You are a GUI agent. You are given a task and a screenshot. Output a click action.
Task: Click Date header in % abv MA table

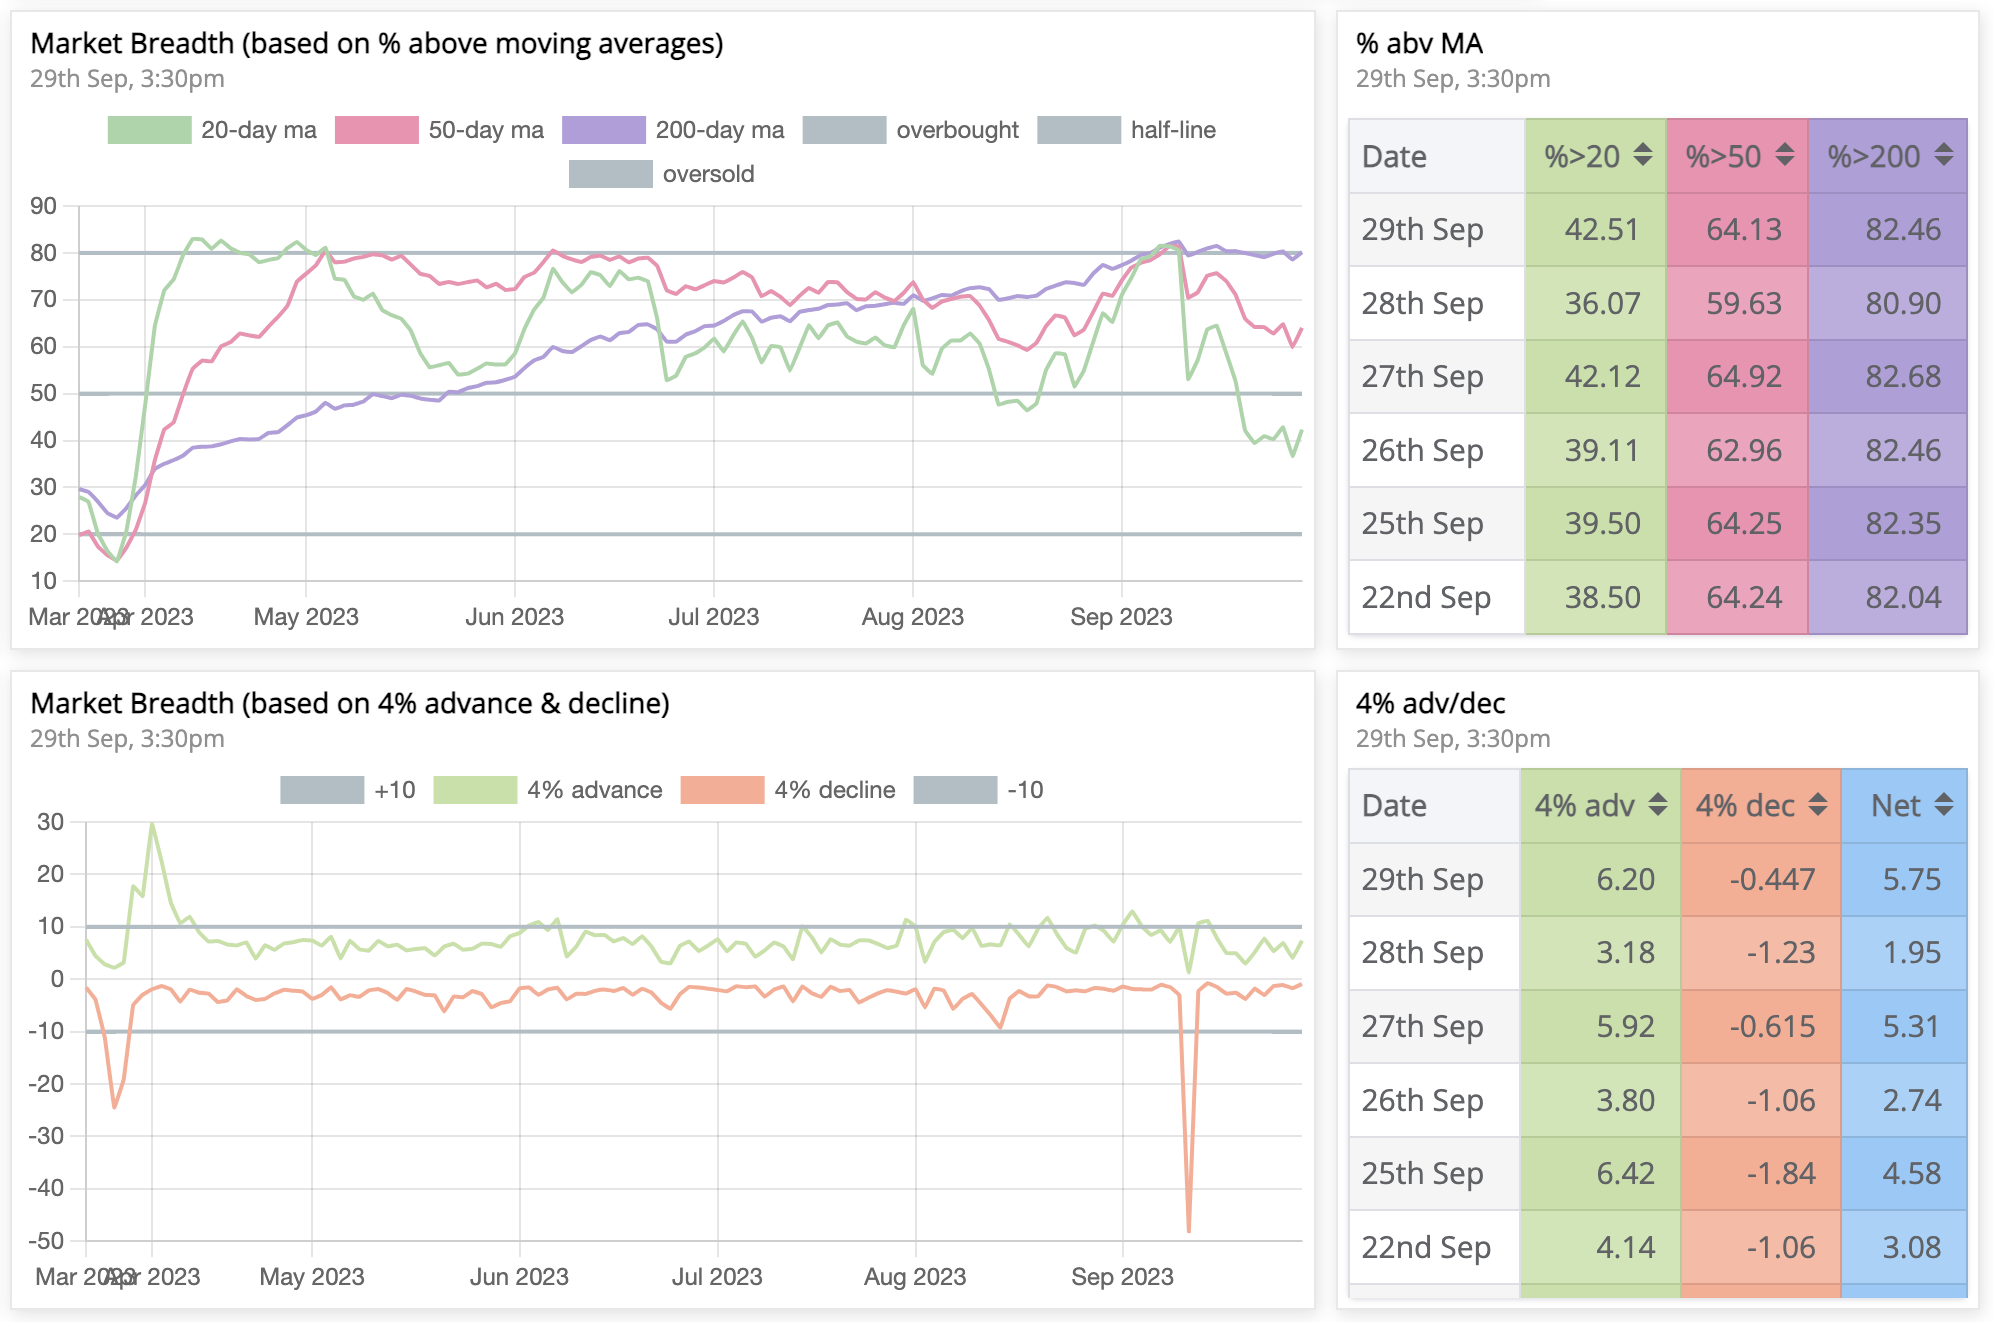click(x=1394, y=156)
